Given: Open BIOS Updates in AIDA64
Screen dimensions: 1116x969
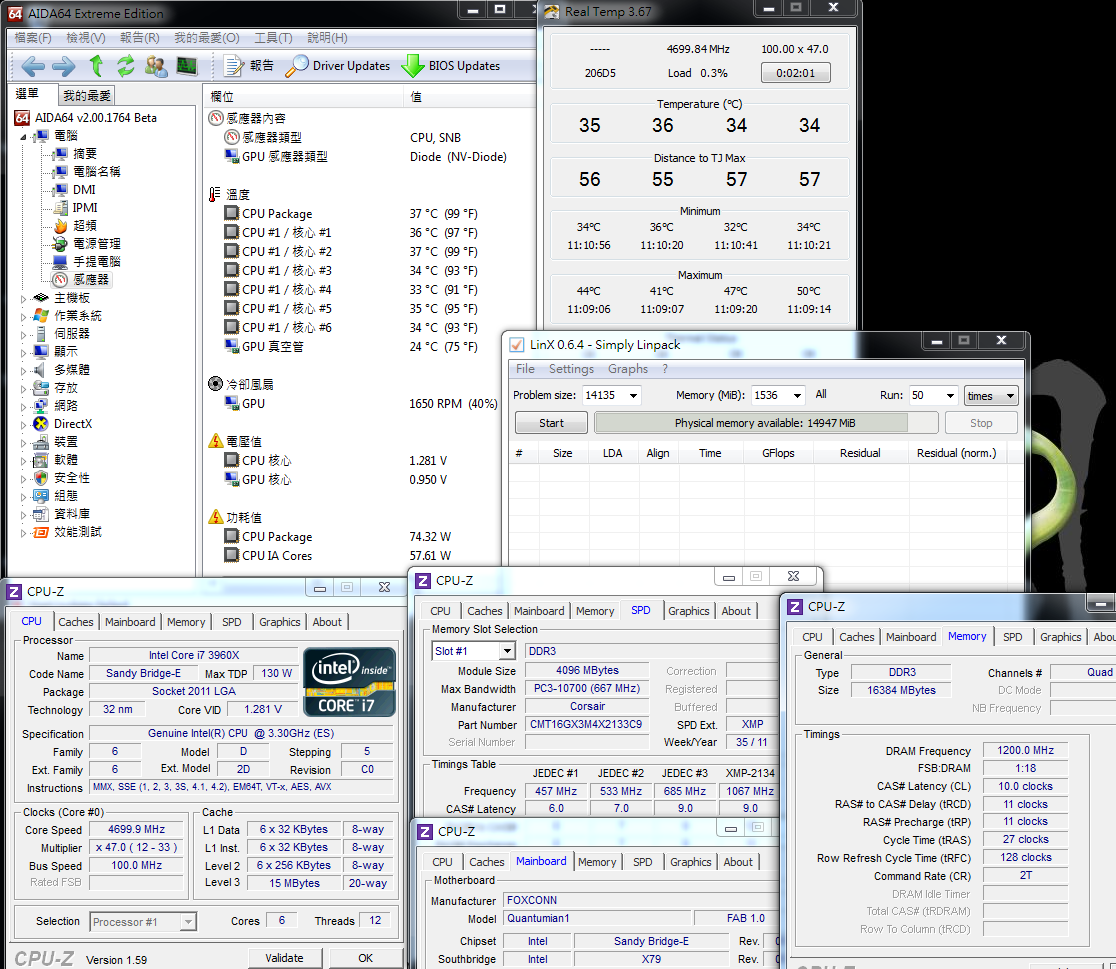Looking at the screenshot, I should click(x=451, y=66).
